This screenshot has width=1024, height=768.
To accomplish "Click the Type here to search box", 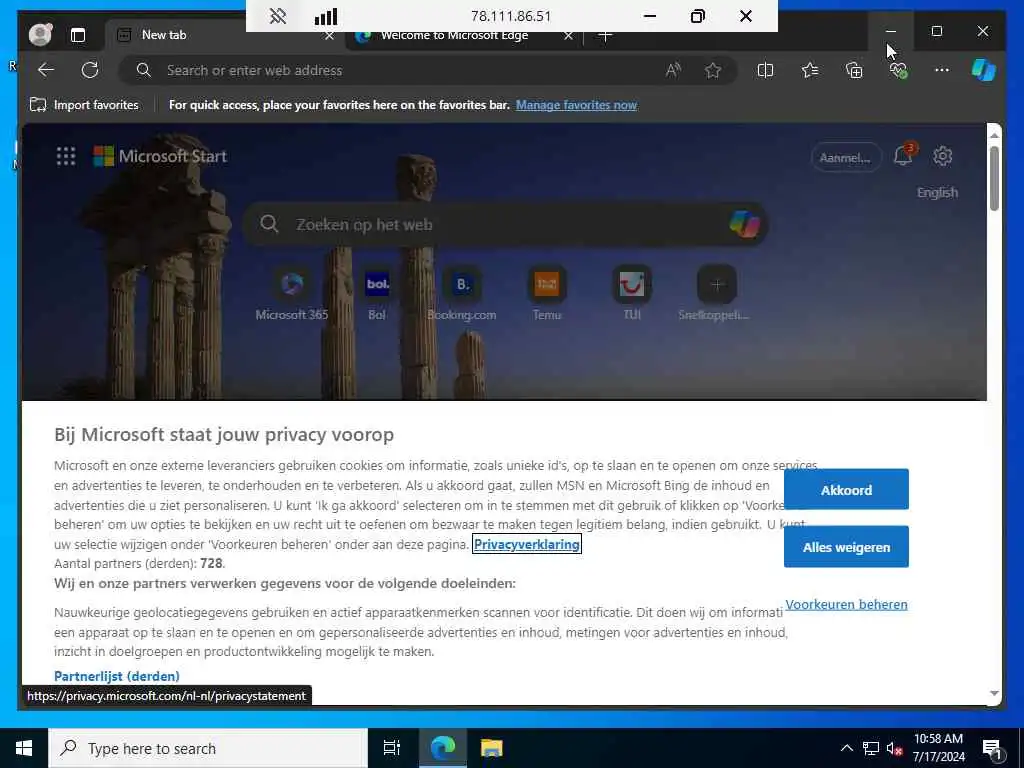I will 208,748.
